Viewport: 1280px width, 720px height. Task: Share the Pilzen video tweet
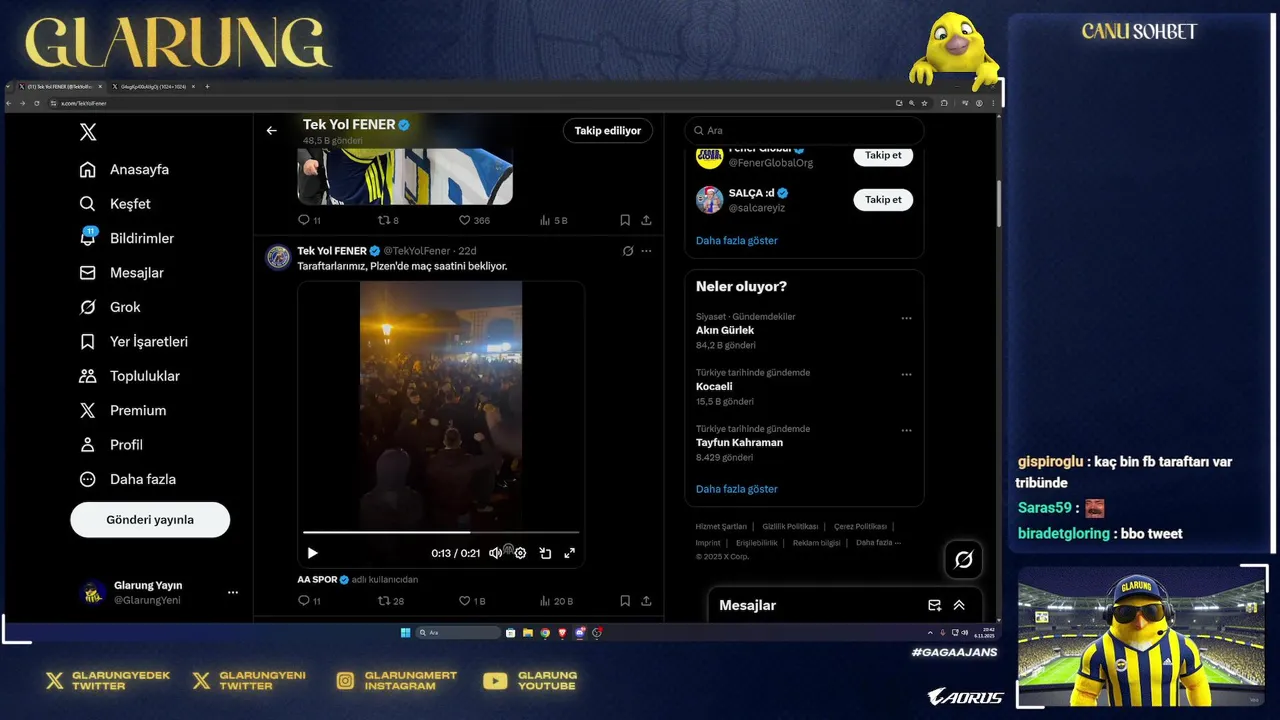point(646,601)
